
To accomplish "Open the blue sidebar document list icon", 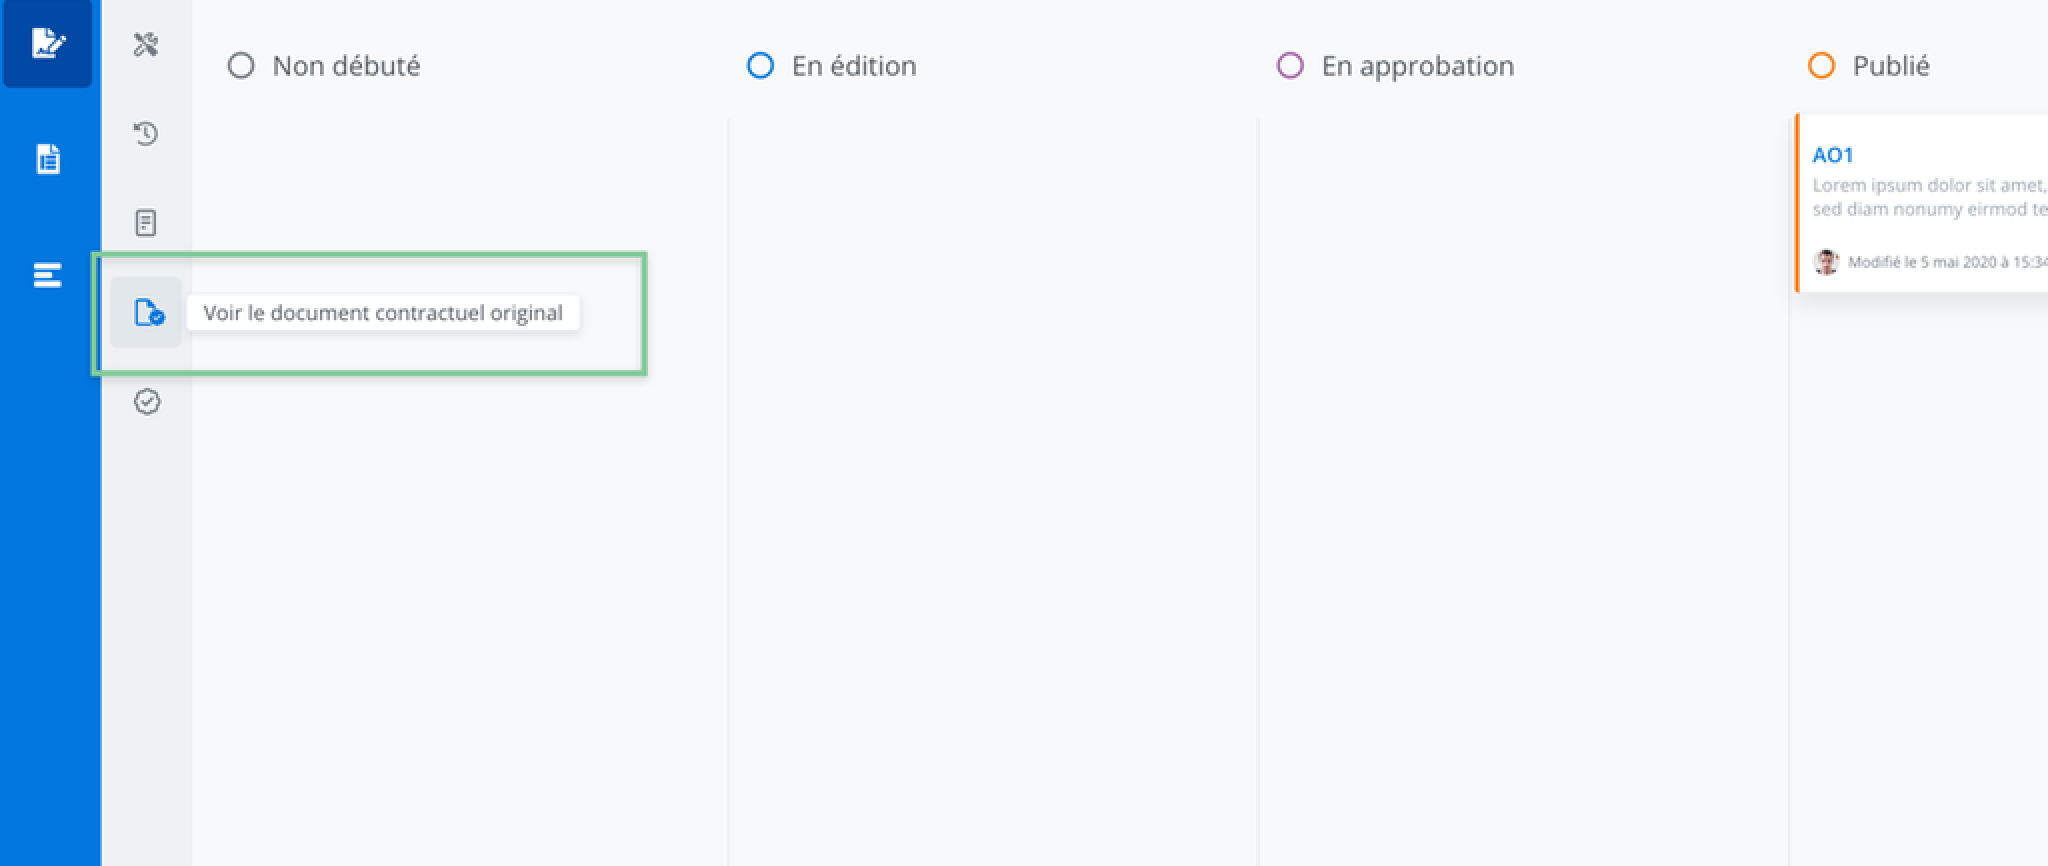I will point(48,159).
